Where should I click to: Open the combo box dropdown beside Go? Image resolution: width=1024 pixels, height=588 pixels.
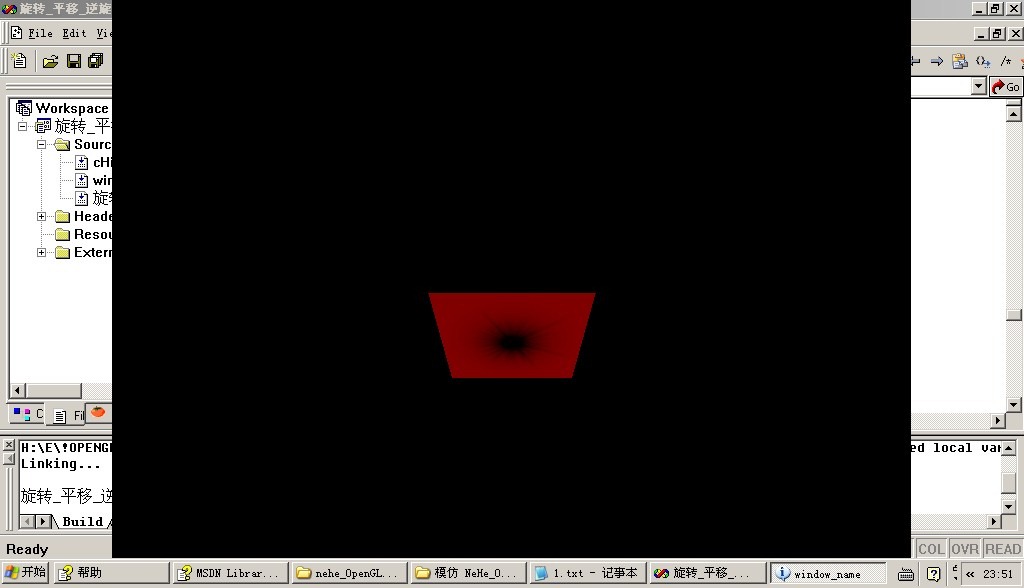tap(978, 86)
